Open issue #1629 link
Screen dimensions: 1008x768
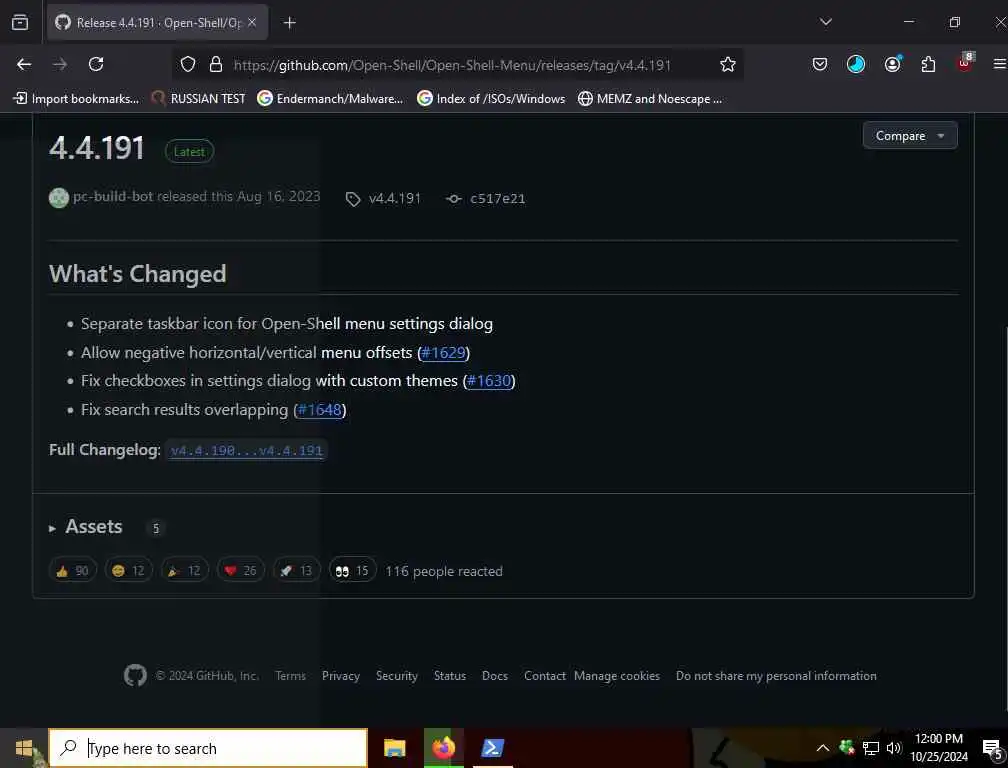click(x=444, y=353)
